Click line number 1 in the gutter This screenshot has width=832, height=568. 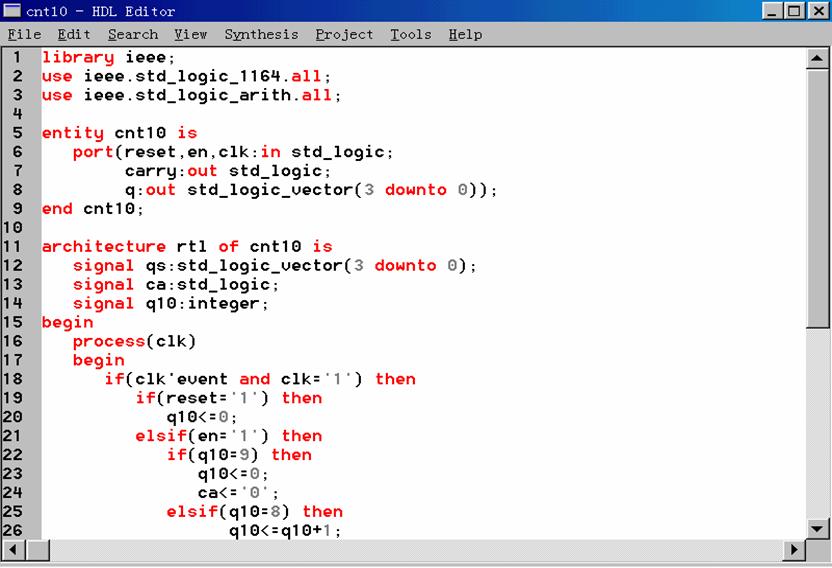pyautogui.click(x=18, y=57)
